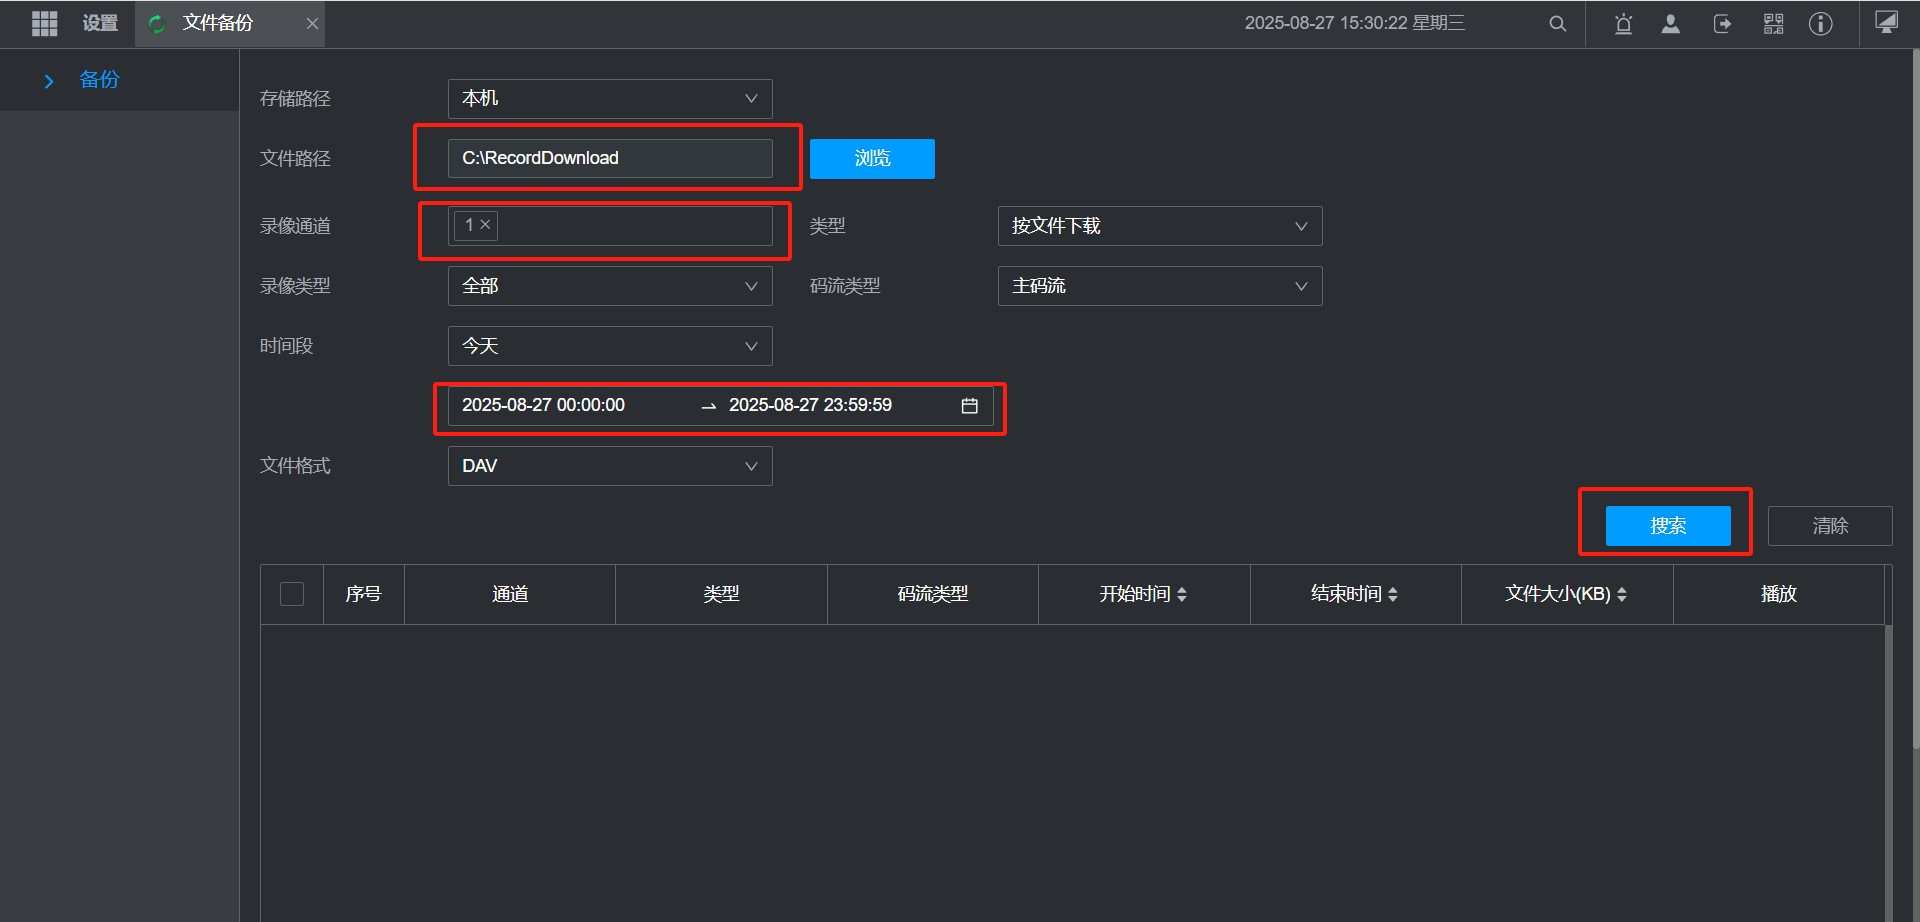Open the calendar date picker icon
1920x922 pixels.
click(x=969, y=406)
